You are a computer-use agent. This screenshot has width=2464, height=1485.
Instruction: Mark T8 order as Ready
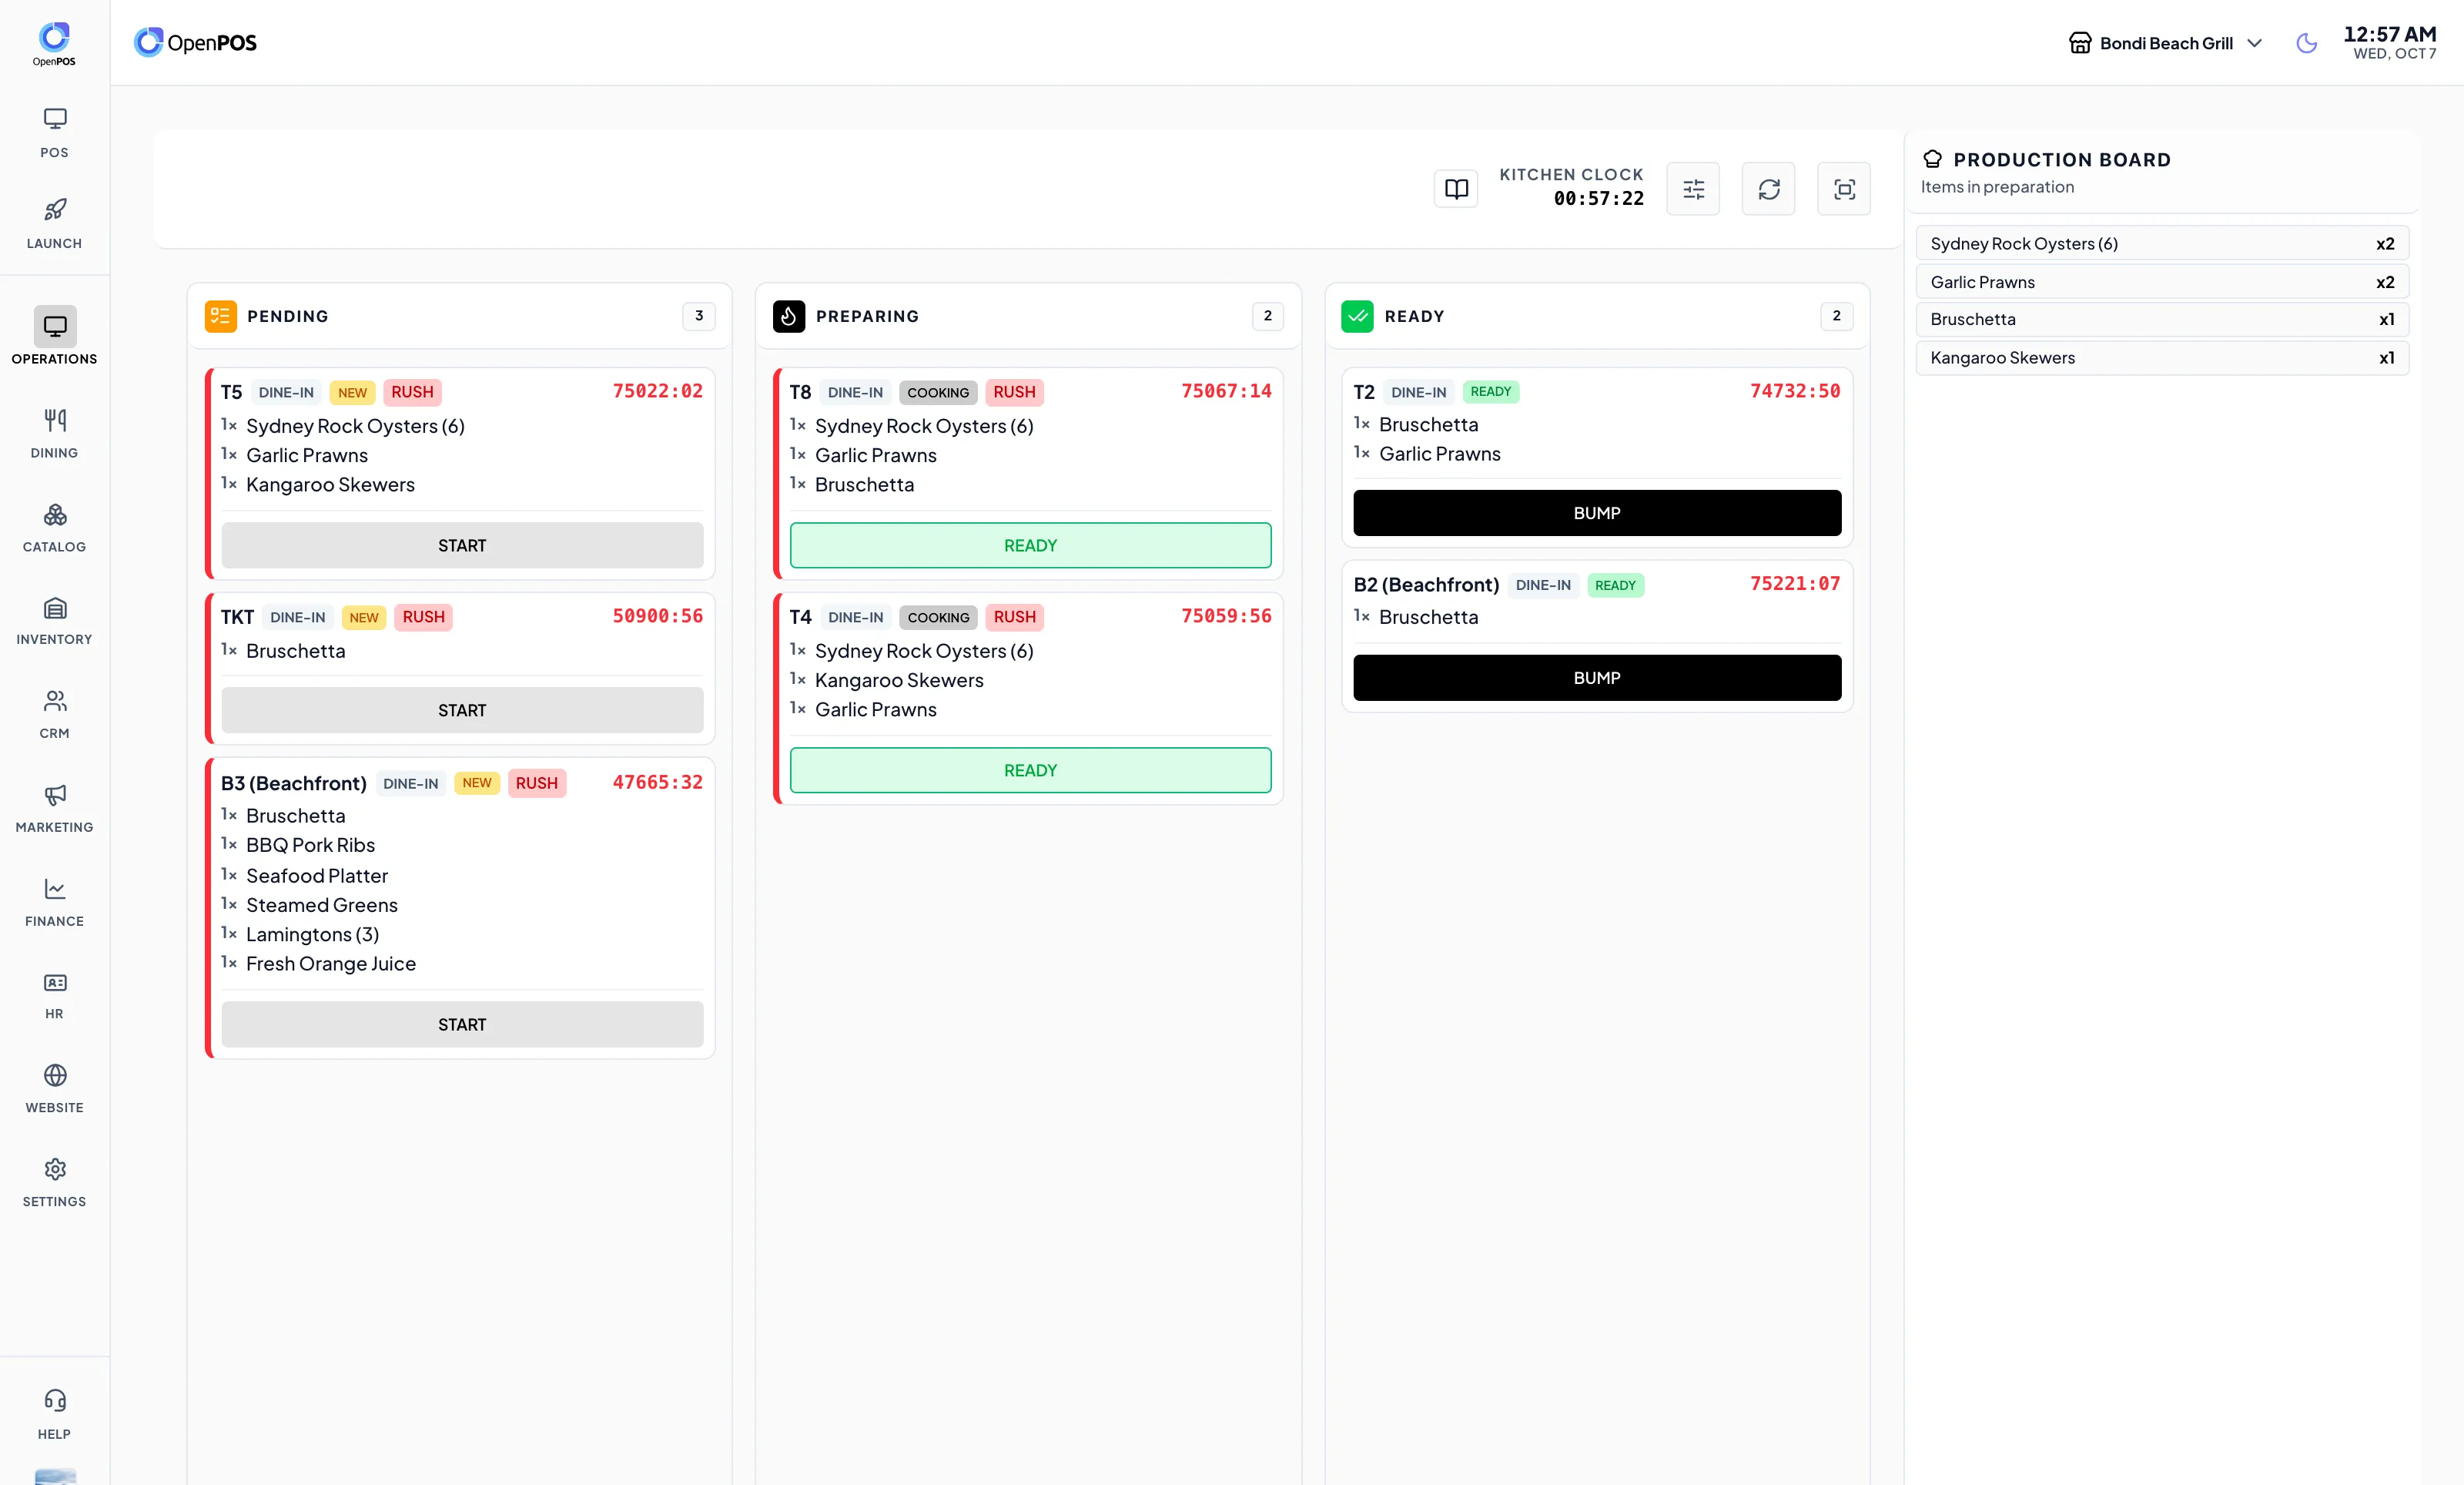click(1030, 545)
